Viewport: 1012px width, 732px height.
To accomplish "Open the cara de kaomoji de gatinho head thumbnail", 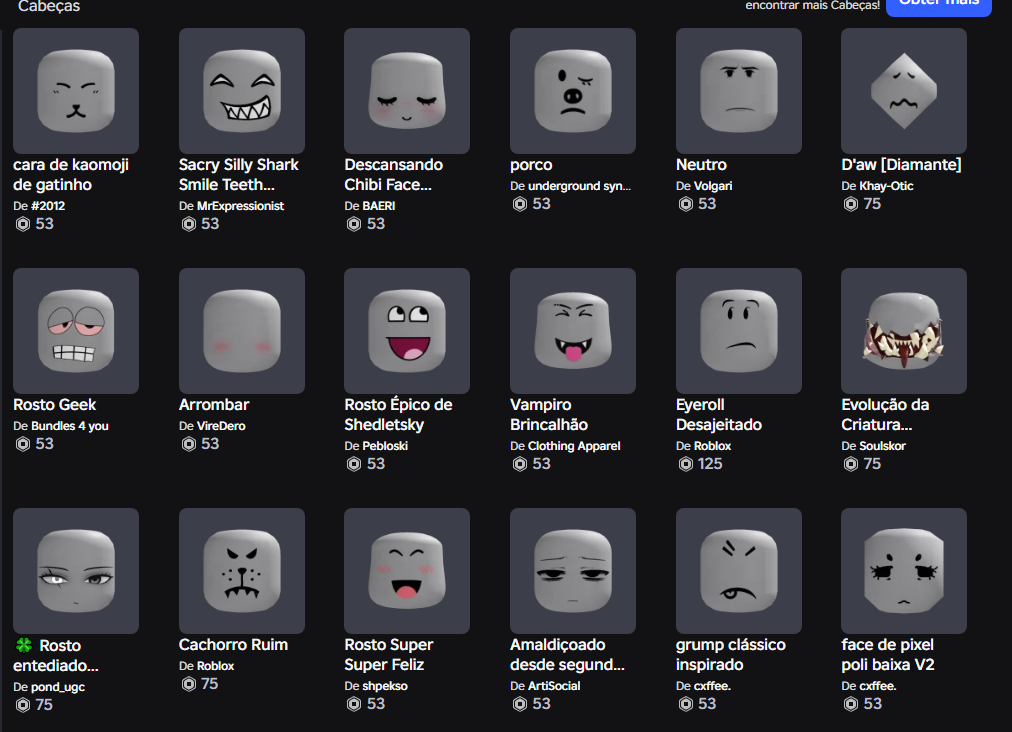I will pos(76,91).
